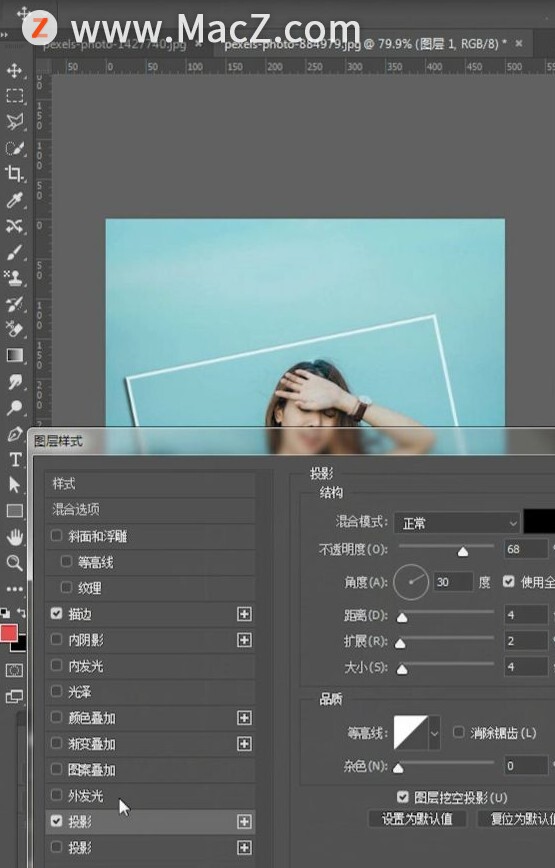Add another 颜色叠加 effect with plus
The width and height of the screenshot is (555, 868).
(x=244, y=718)
